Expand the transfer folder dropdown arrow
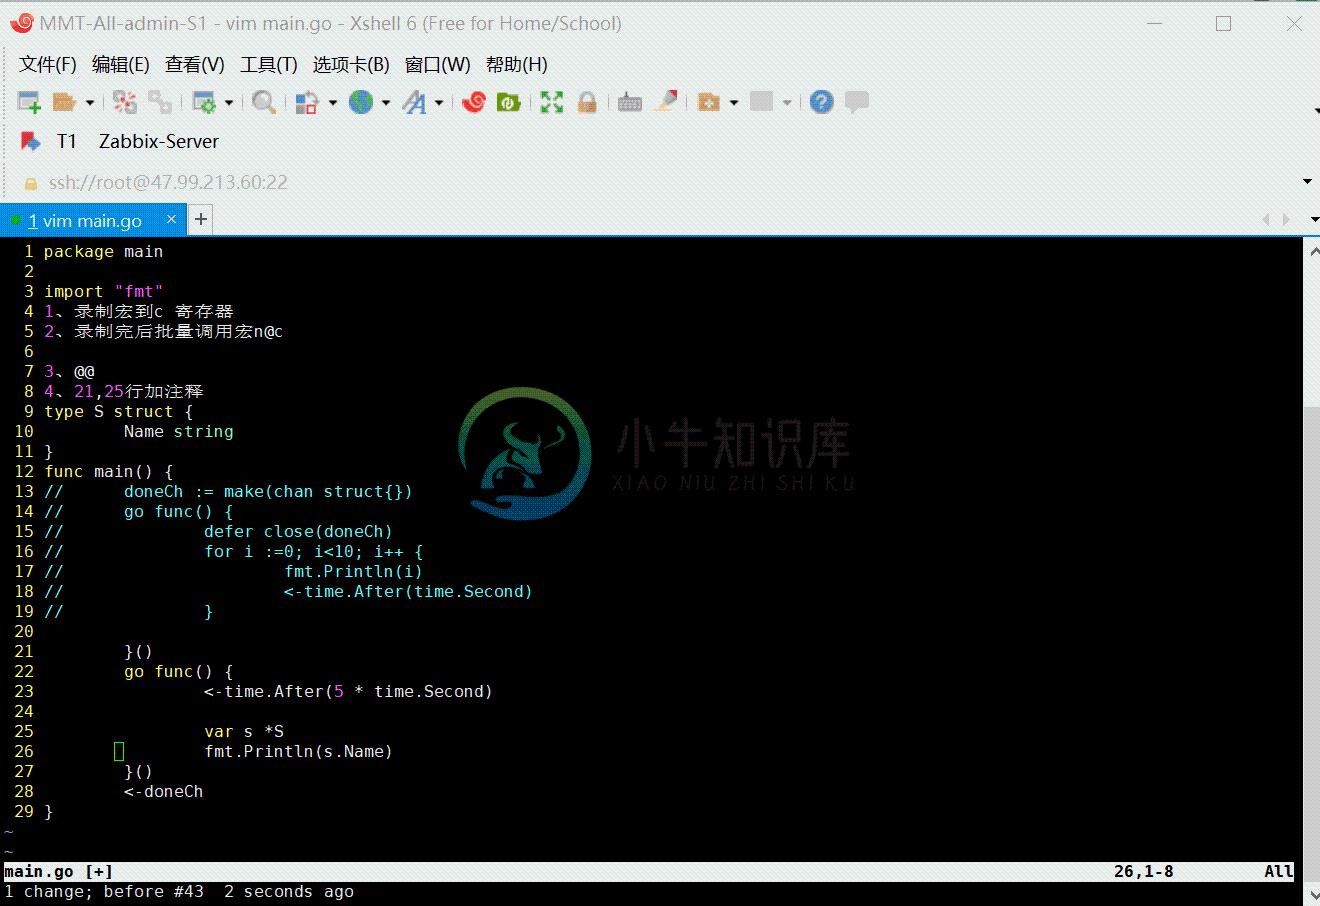Viewport: 1320px width, 906px height. point(734,102)
